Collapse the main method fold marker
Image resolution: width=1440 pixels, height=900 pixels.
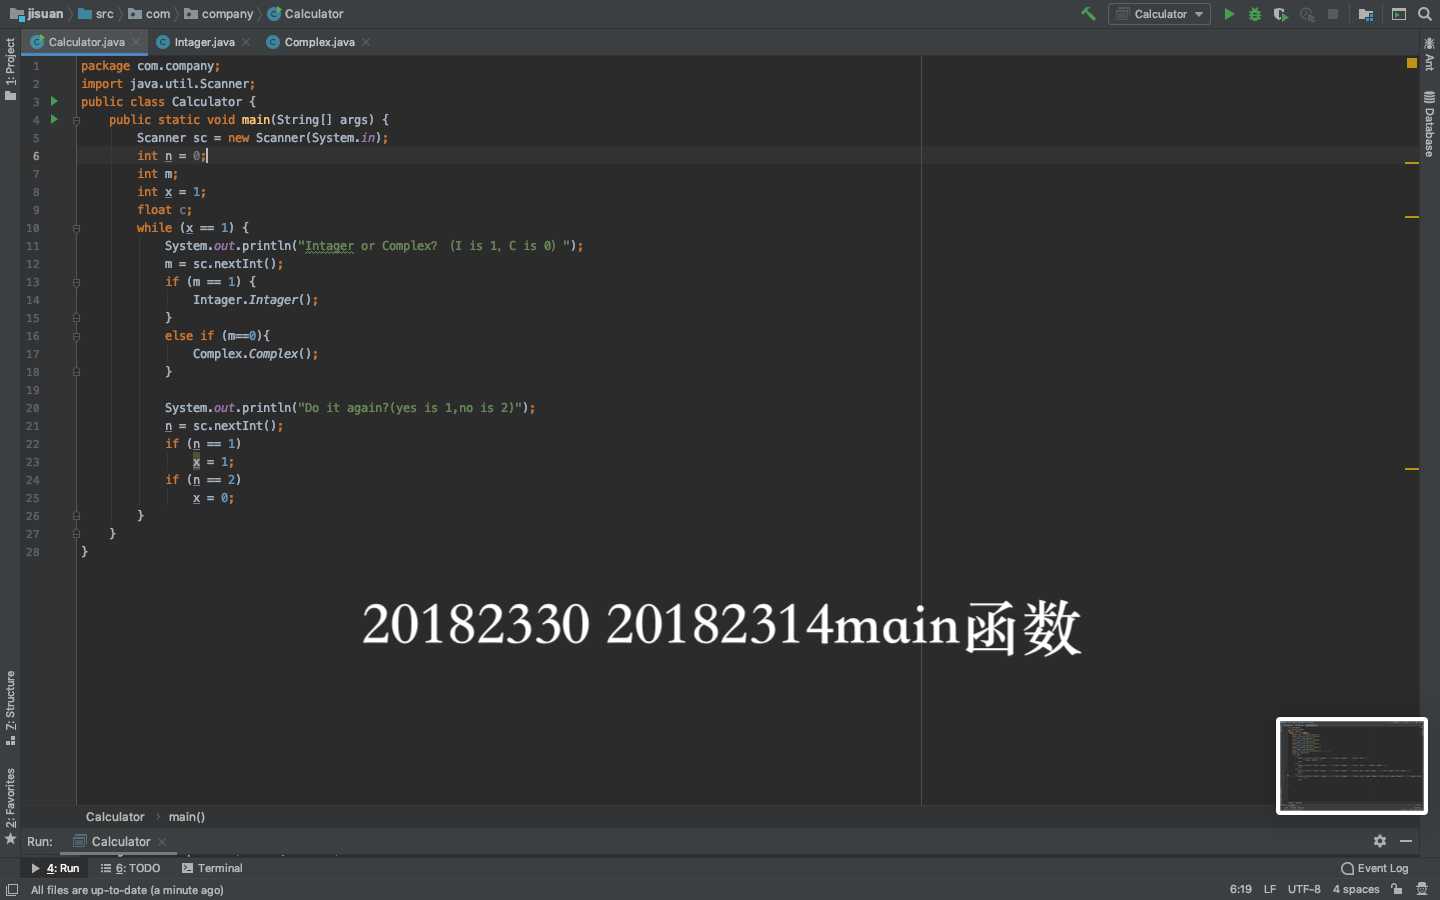[x=76, y=120]
